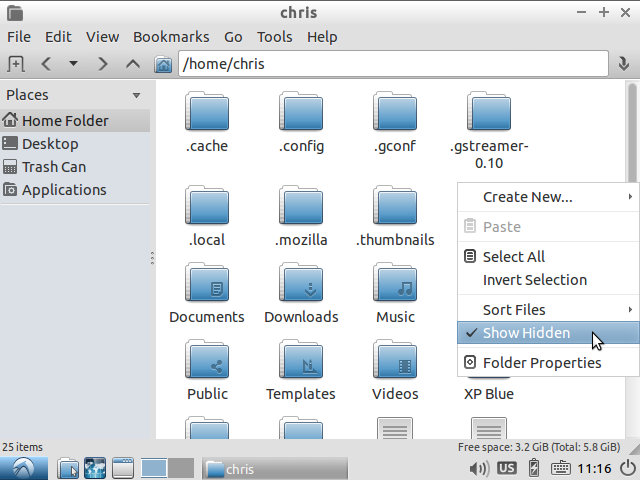Switch to the second virtual desktop

181,468
